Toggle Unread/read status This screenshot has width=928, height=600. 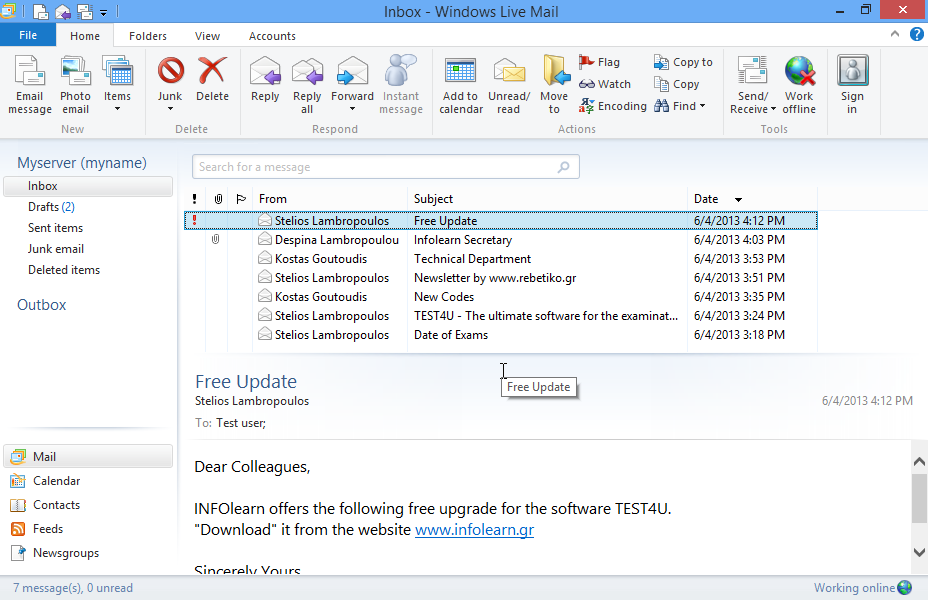click(x=508, y=85)
